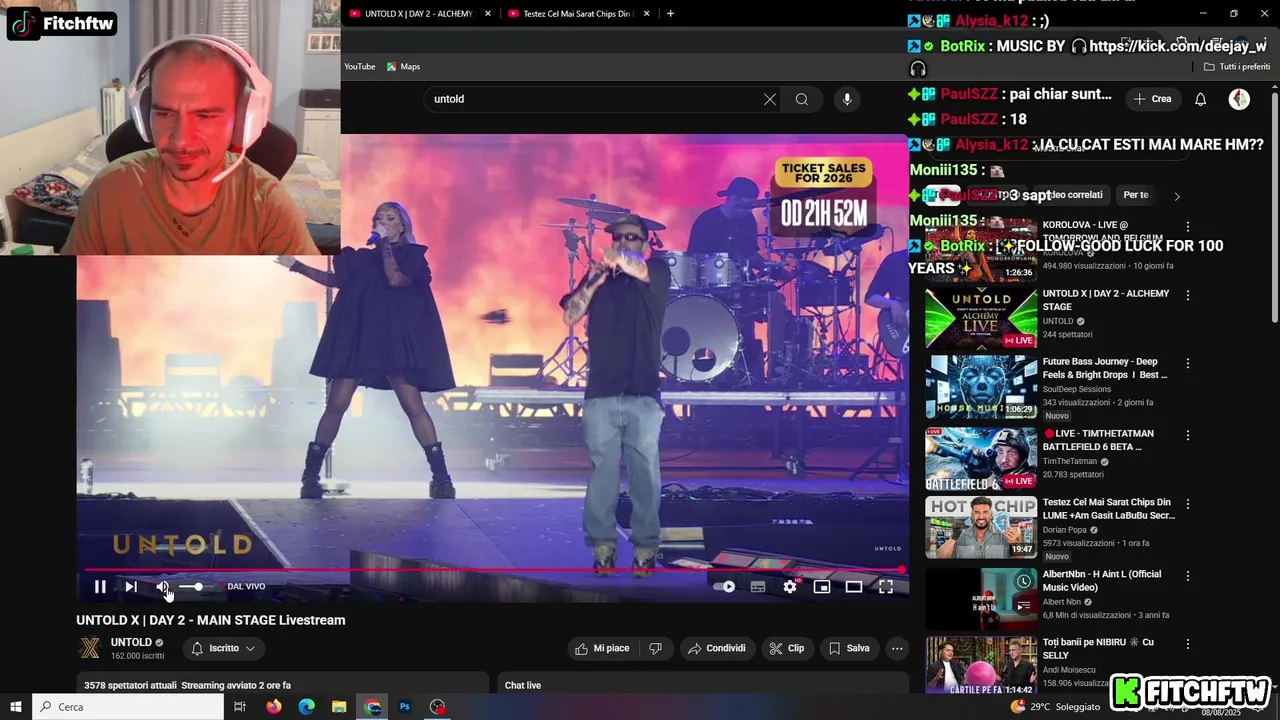1280x720 pixels.
Task: Open Task View on the taskbar
Action: tap(240, 707)
